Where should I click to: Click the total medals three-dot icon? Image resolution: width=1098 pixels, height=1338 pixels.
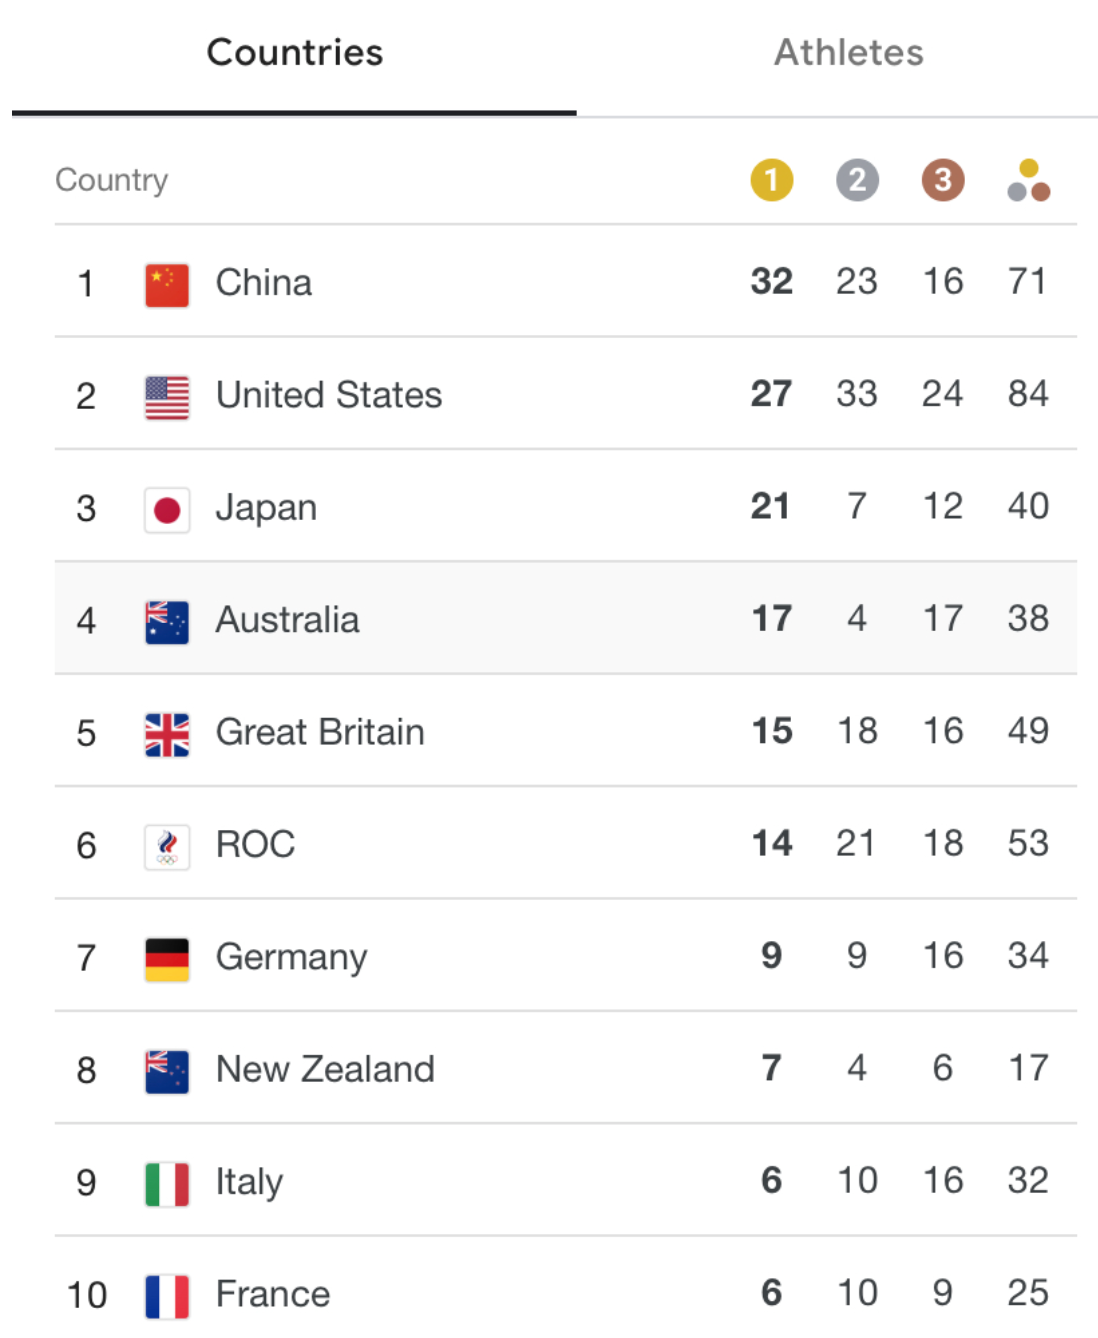1028,180
